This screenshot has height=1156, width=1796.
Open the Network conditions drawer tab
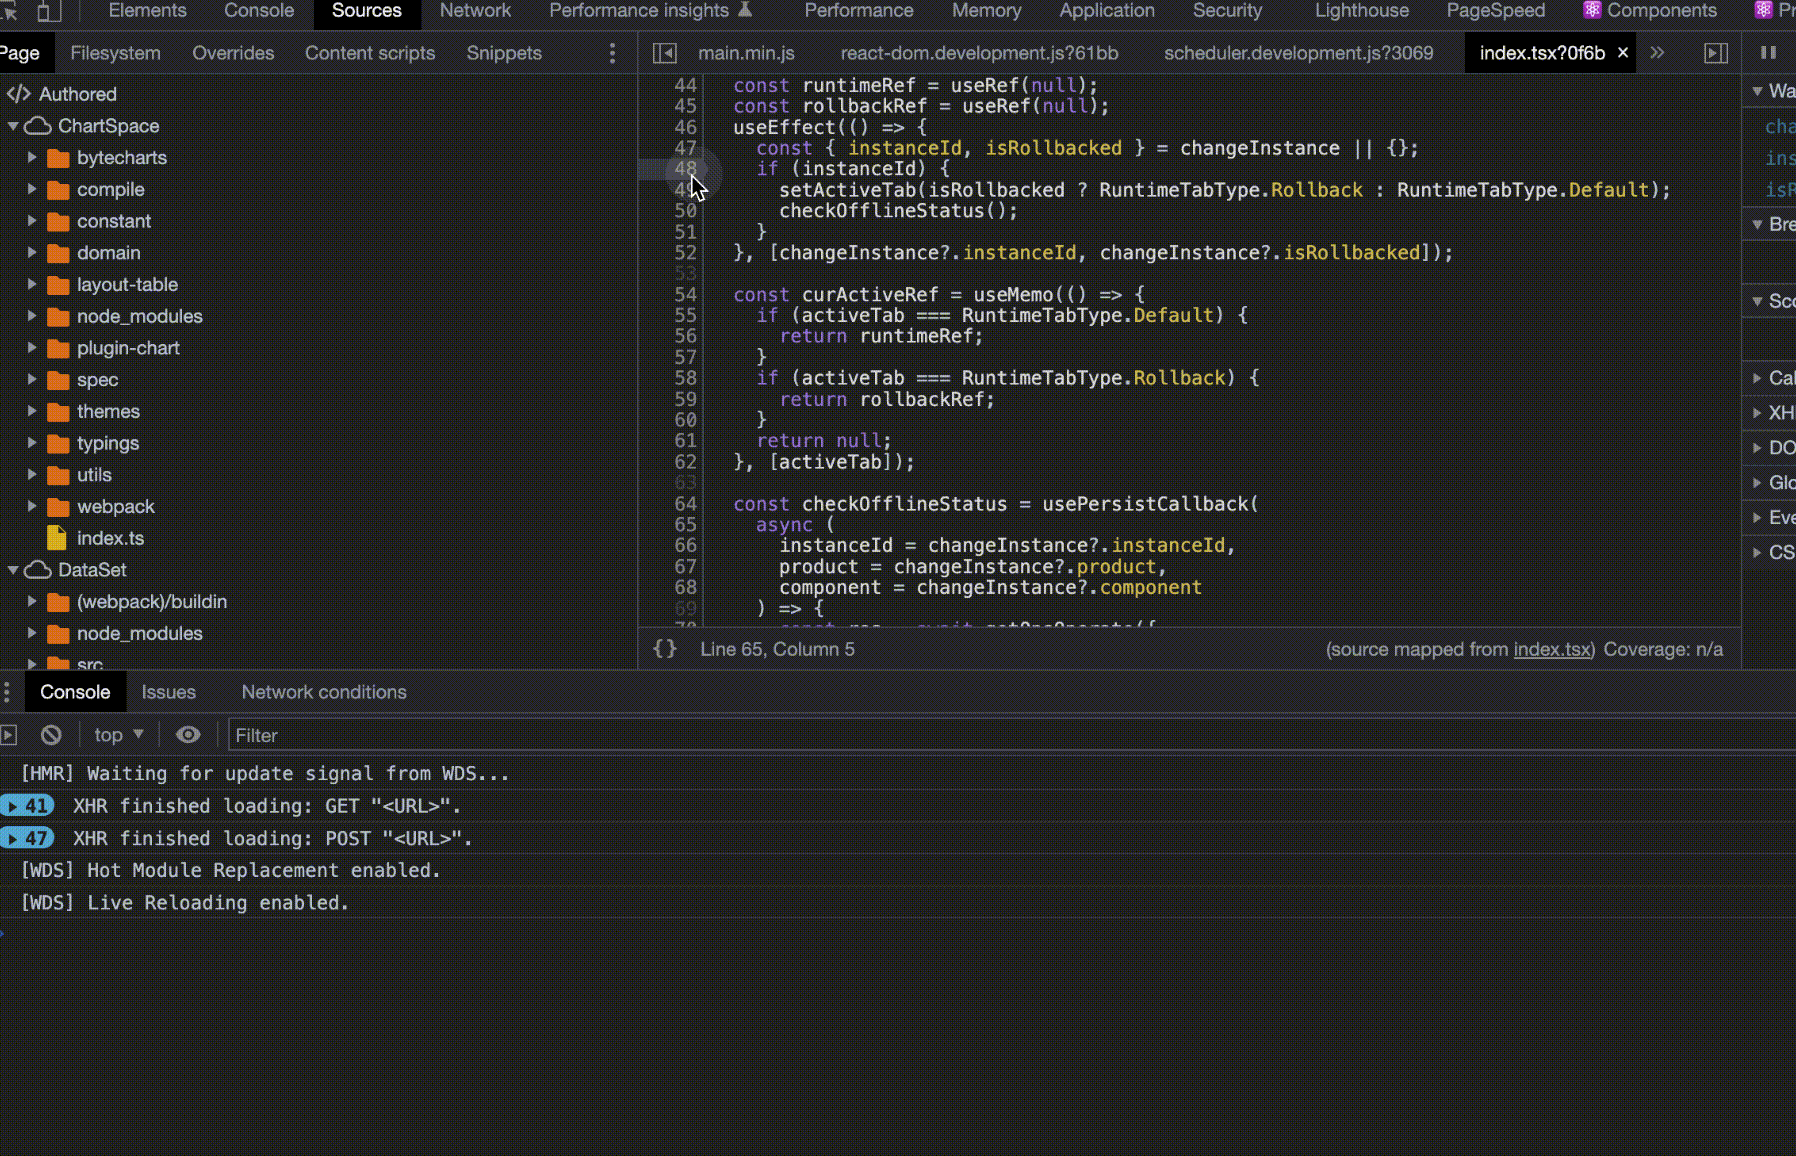tap(324, 692)
